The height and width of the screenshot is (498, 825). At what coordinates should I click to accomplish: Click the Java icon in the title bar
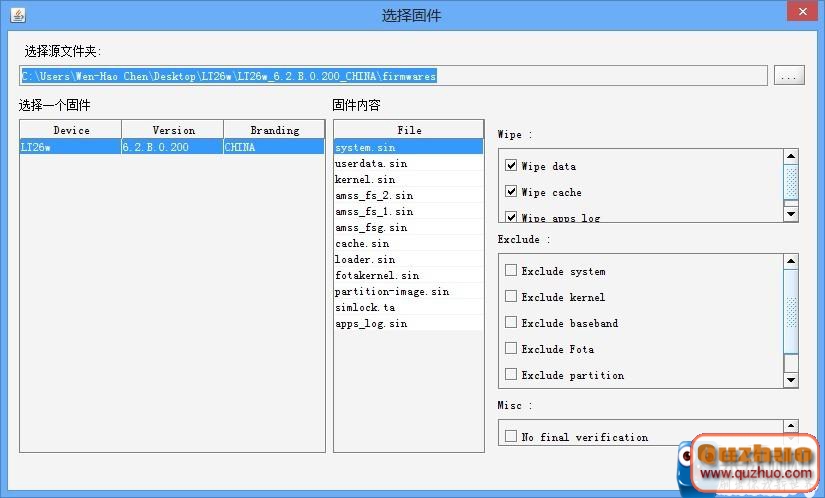[x=18, y=15]
